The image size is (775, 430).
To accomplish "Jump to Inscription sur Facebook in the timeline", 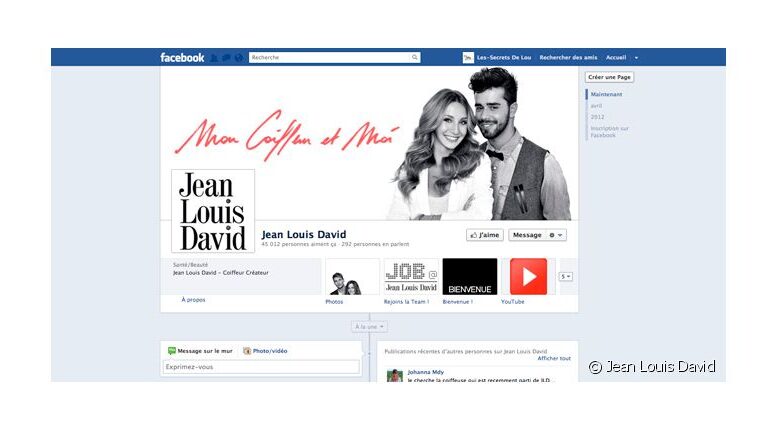I will [609, 131].
